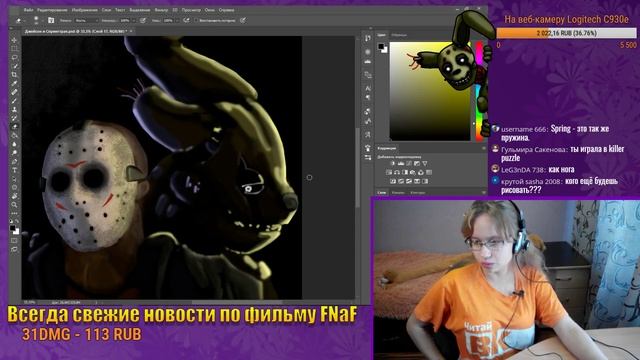This screenshot has width=640, height=360.
Task: Select the Move tool in Photoshop toolbar
Action: [14, 40]
